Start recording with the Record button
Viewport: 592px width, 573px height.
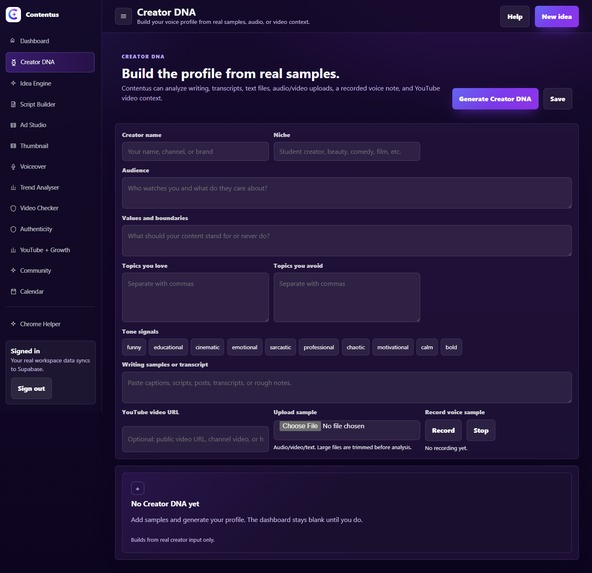[443, 430]
